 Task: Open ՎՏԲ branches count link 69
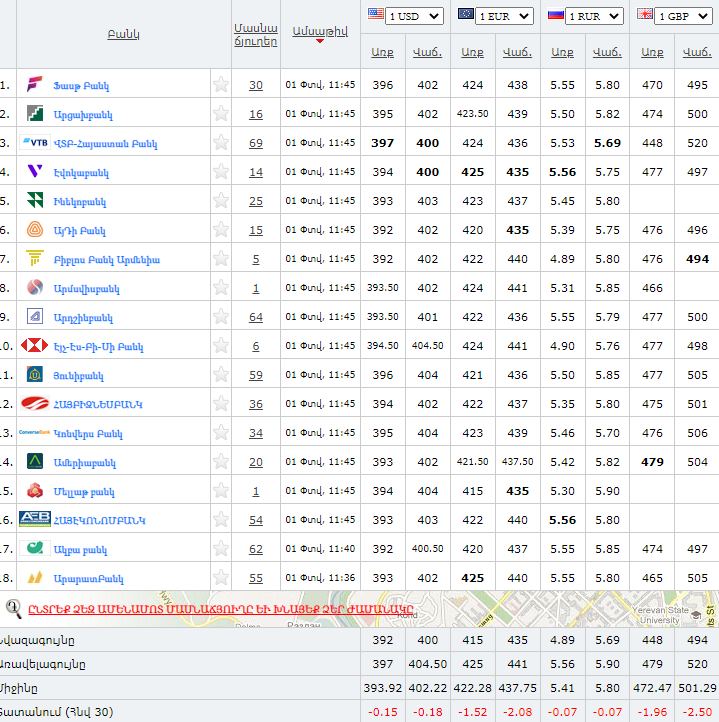256,143
